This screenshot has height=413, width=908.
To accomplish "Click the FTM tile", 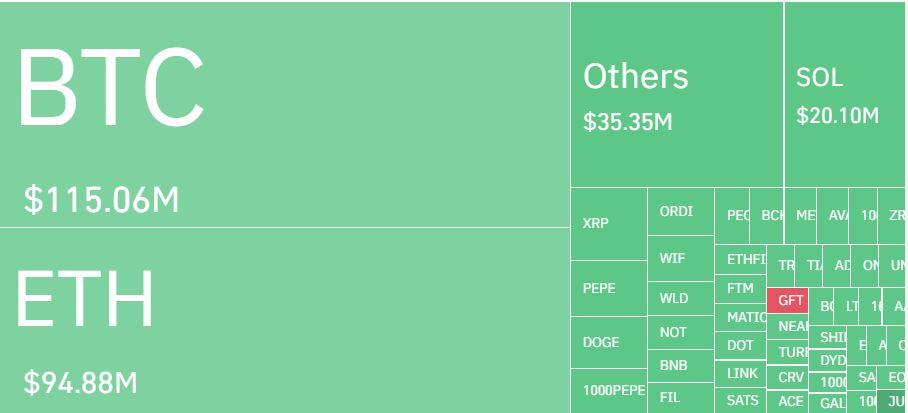I will [x=740, y=288].
